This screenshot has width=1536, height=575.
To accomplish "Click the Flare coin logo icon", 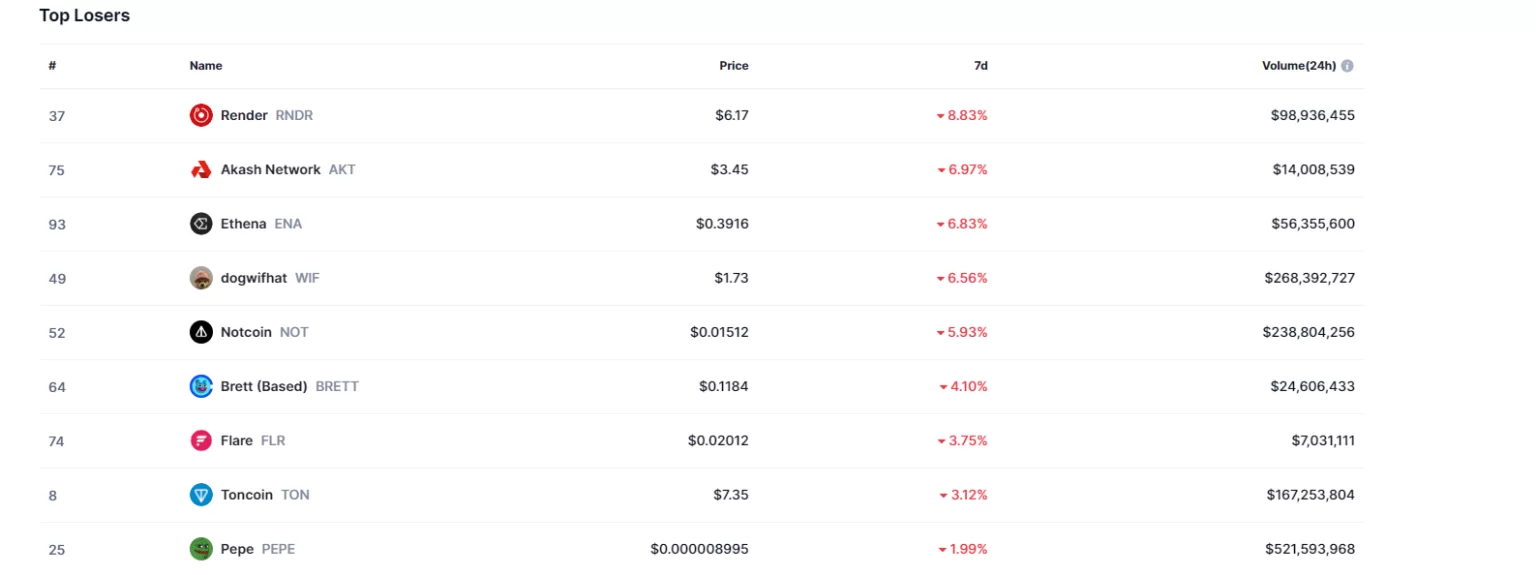I will [201, 440].
